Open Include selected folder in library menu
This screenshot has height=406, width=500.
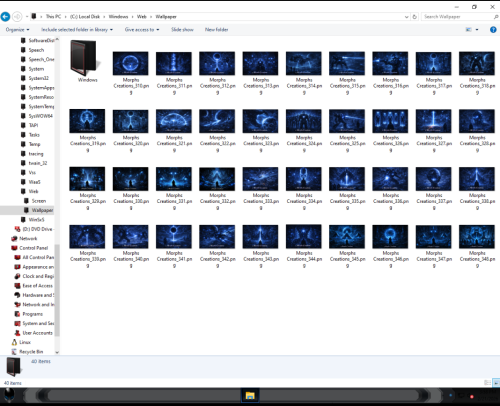click(x=77, y=30)
